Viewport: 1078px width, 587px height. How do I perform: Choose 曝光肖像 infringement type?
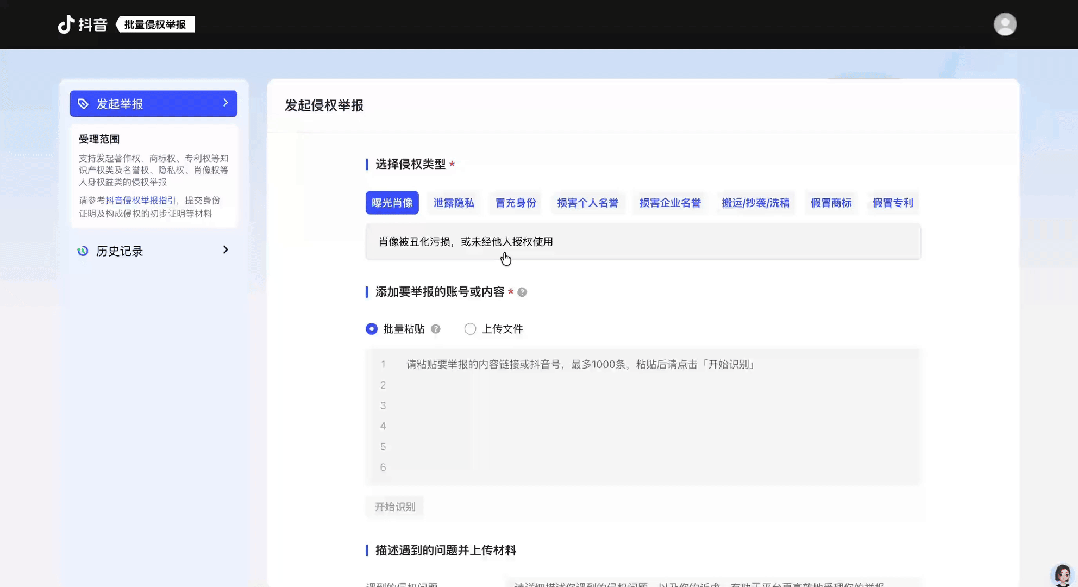(392, 203)
